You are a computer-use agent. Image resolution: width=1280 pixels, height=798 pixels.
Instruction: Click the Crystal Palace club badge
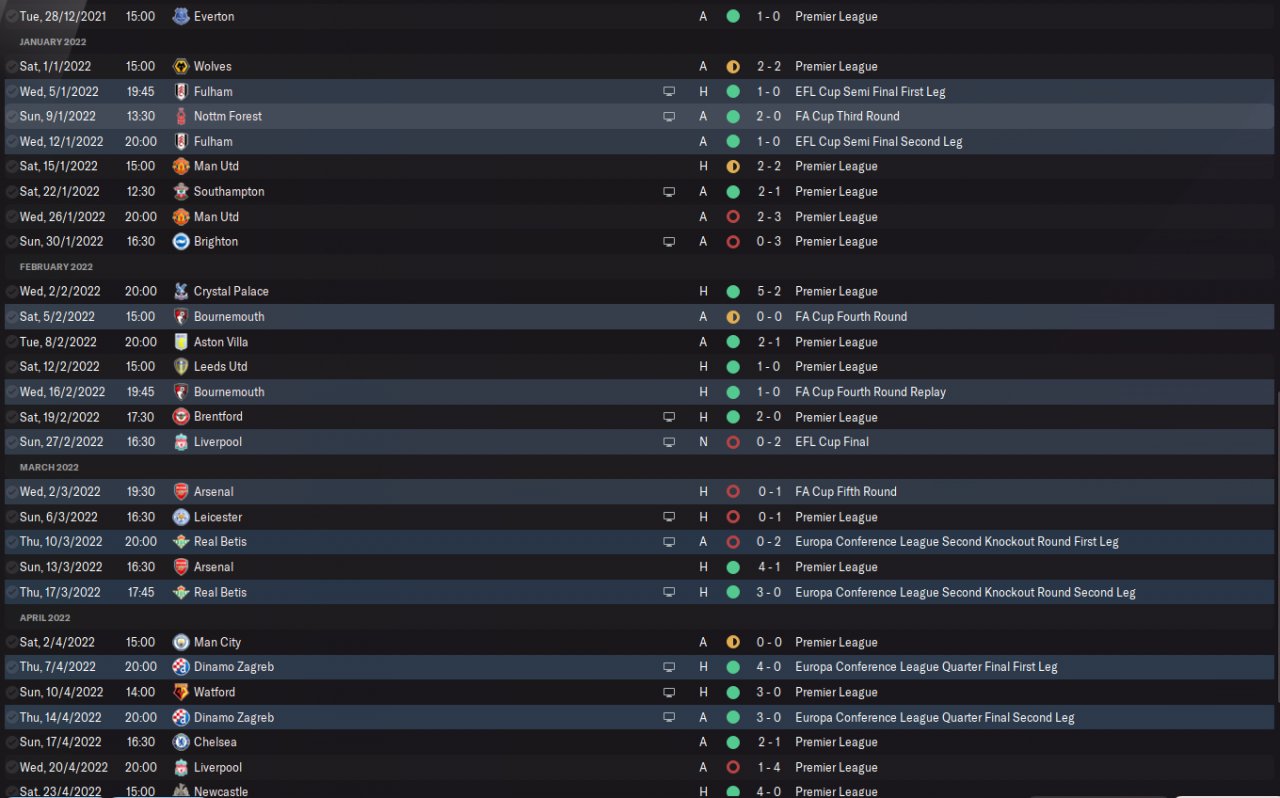point(181,291)
